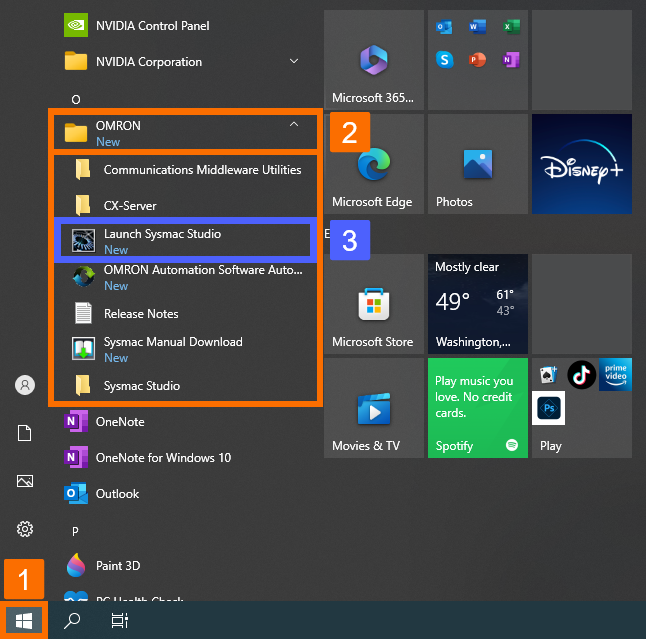Image resolution: width=646 pixels, height=639 pixels.
Task: Open the Spotify tile
Action: point(477,408)
